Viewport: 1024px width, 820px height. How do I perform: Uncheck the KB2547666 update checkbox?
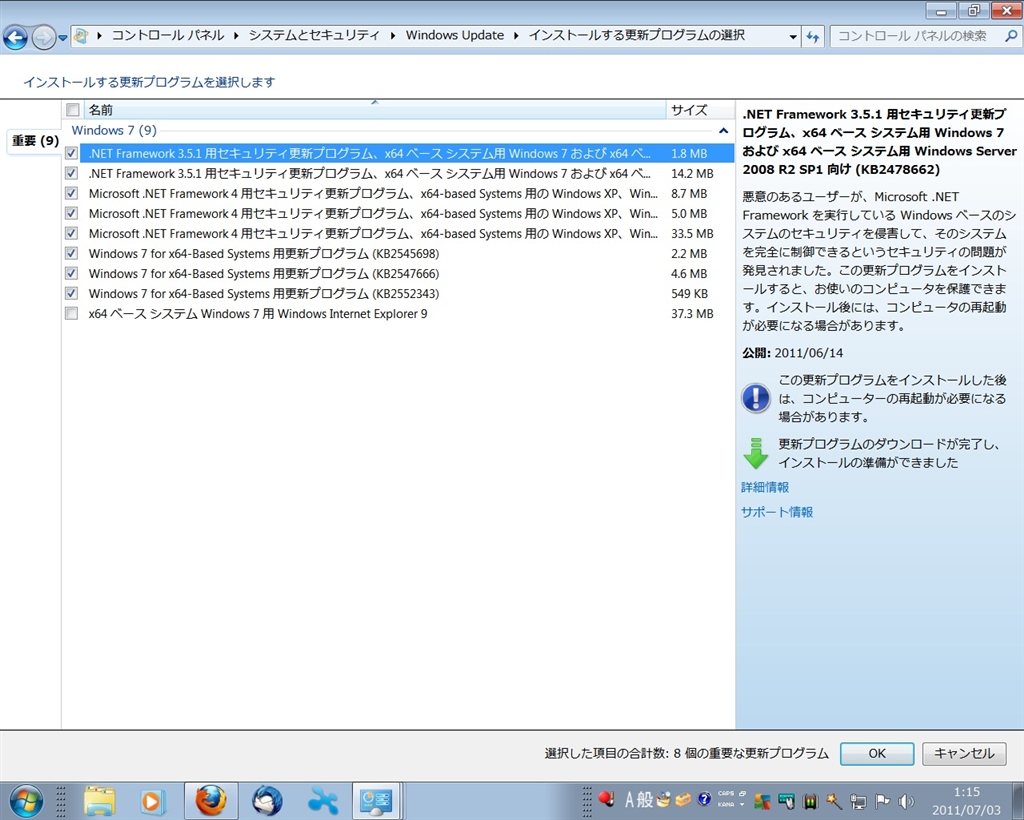pos(72,274)
